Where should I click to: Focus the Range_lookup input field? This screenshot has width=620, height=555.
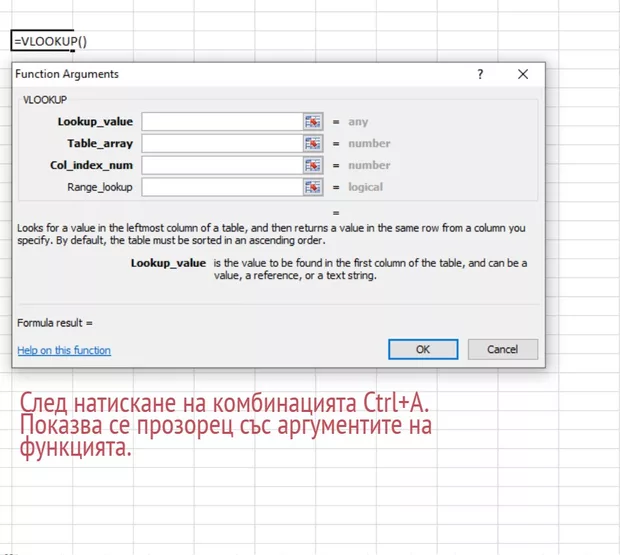coord(222,187)
